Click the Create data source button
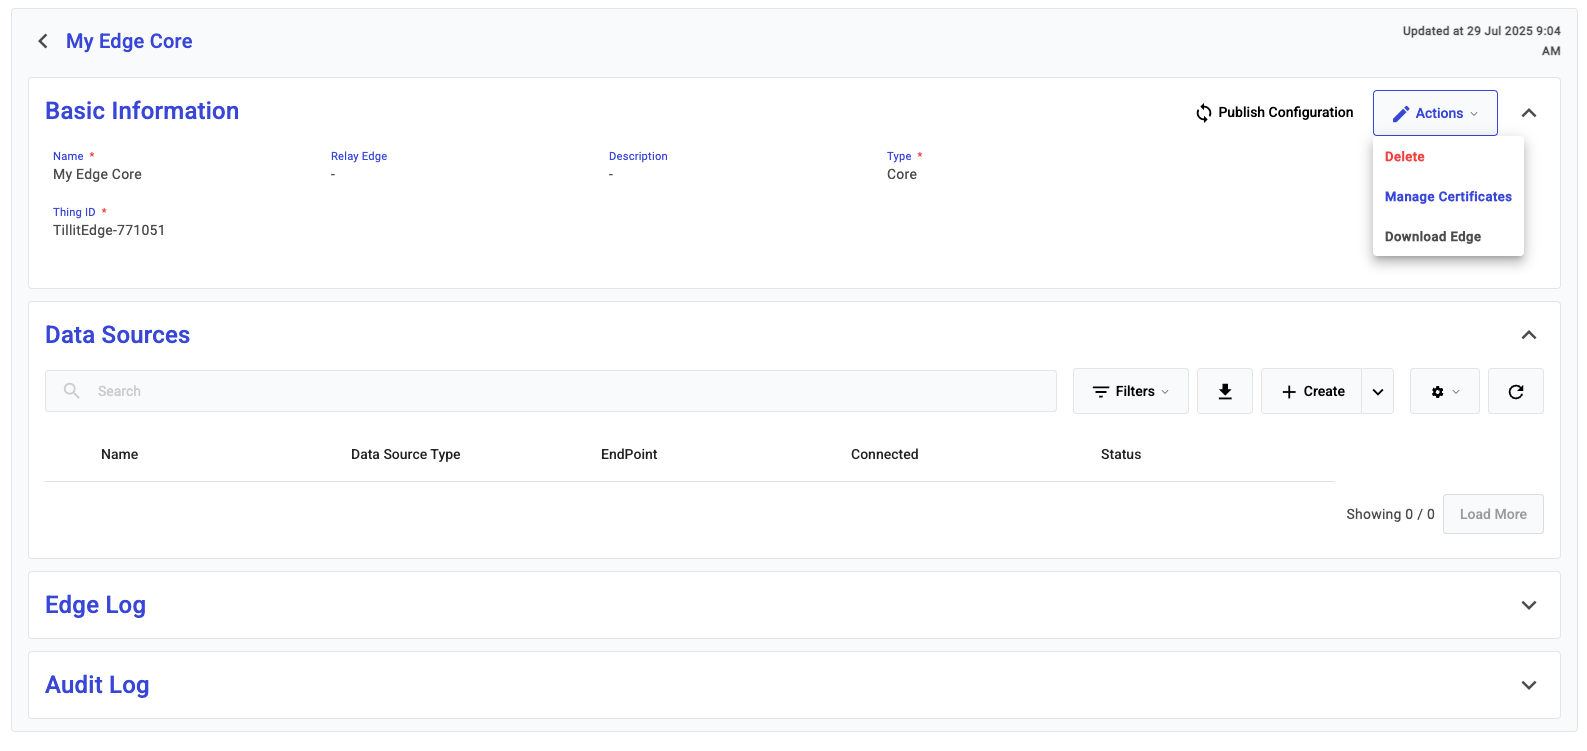The width and height of the screenshot is (1587, 751). (x=1312, y=392)
